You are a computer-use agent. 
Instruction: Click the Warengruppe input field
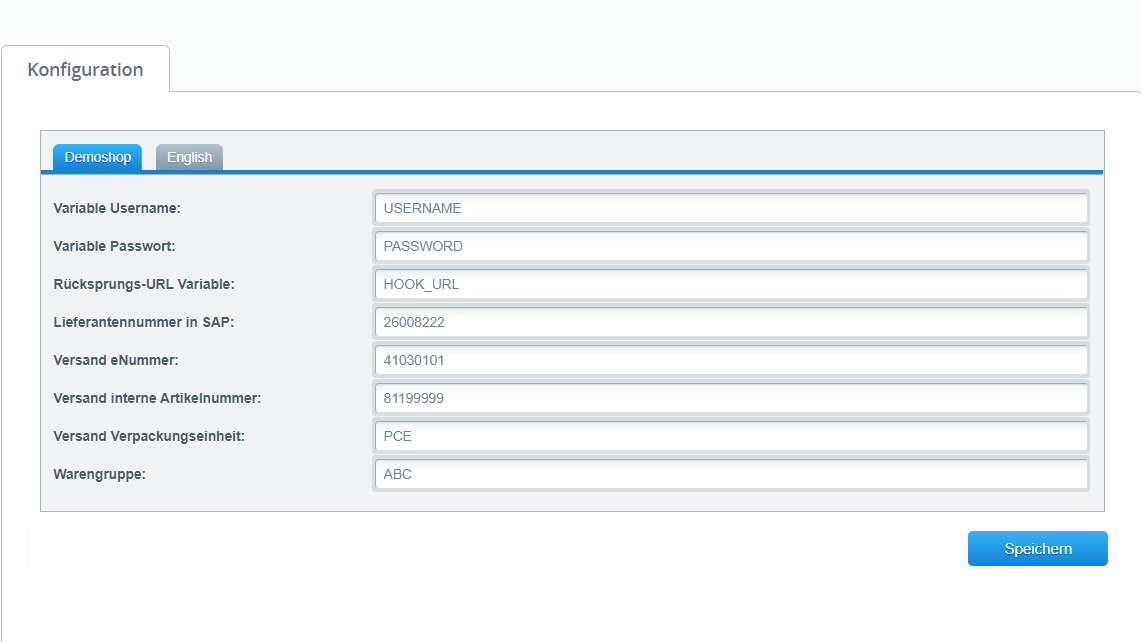pos(731,474)
